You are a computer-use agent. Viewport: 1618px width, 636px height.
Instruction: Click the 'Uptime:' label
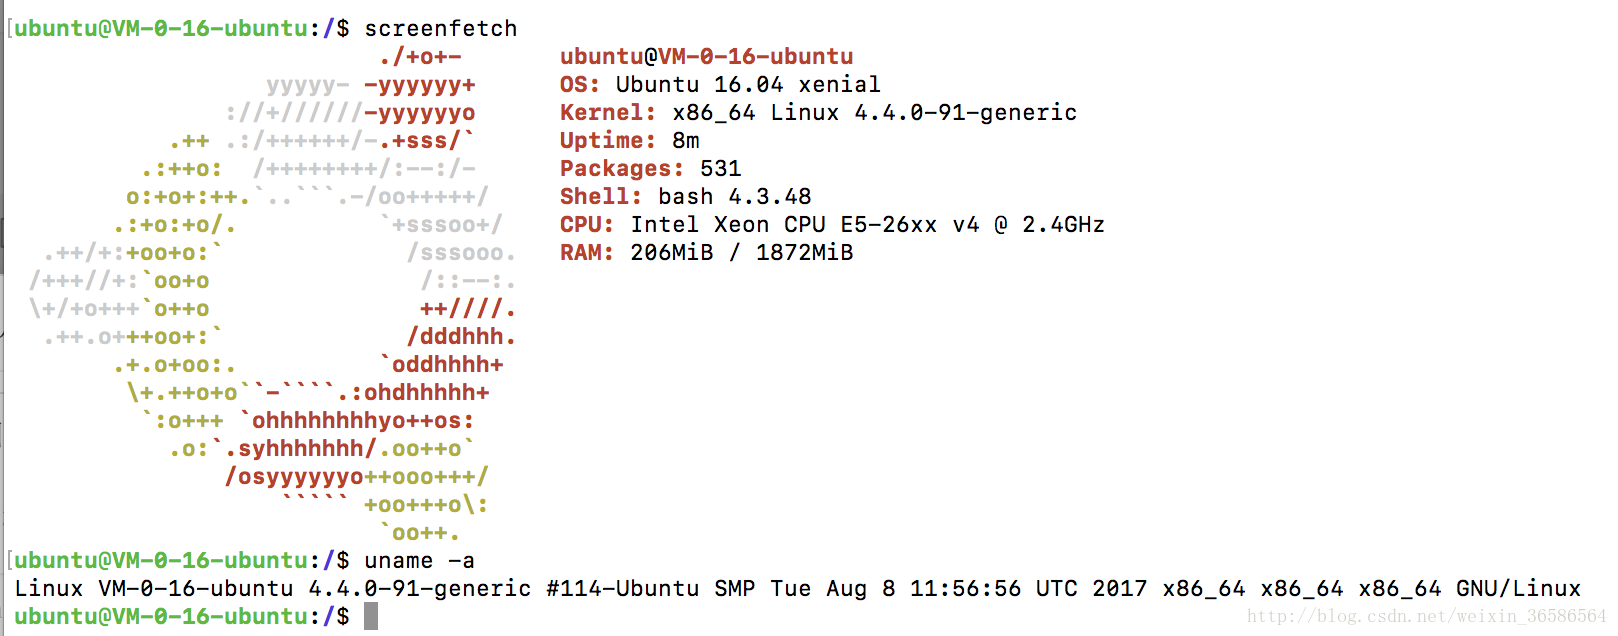pos(608,140)
